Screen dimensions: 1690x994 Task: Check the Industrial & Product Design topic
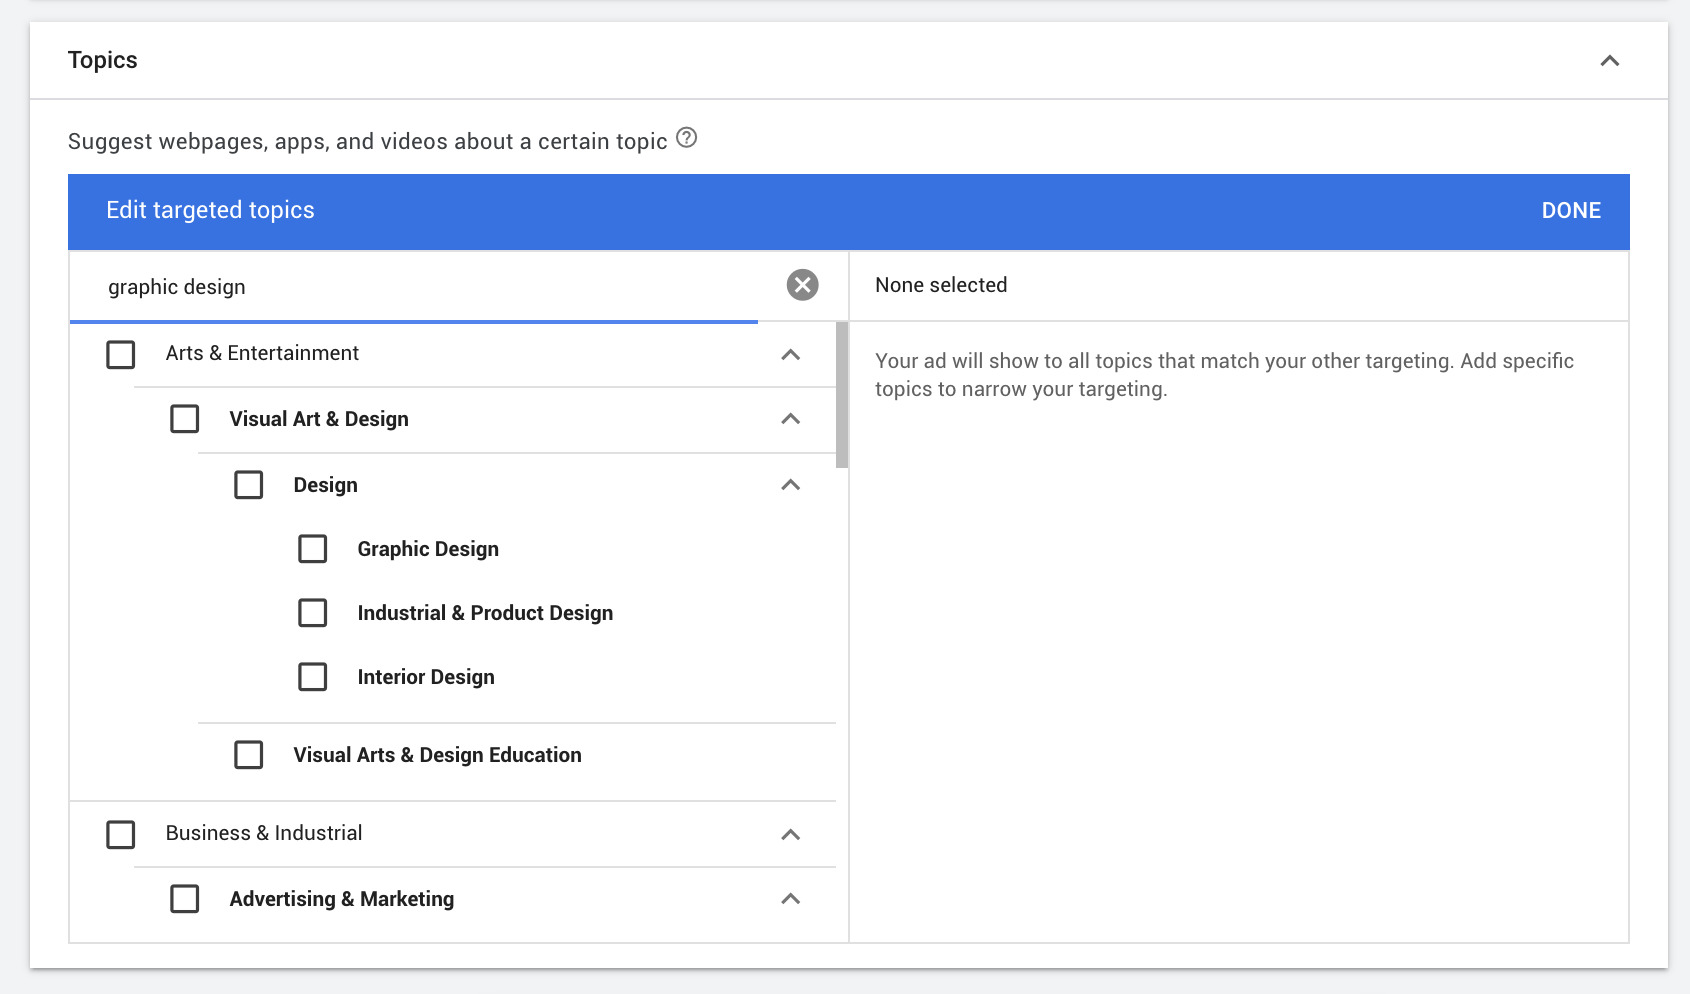pos(313,613)
